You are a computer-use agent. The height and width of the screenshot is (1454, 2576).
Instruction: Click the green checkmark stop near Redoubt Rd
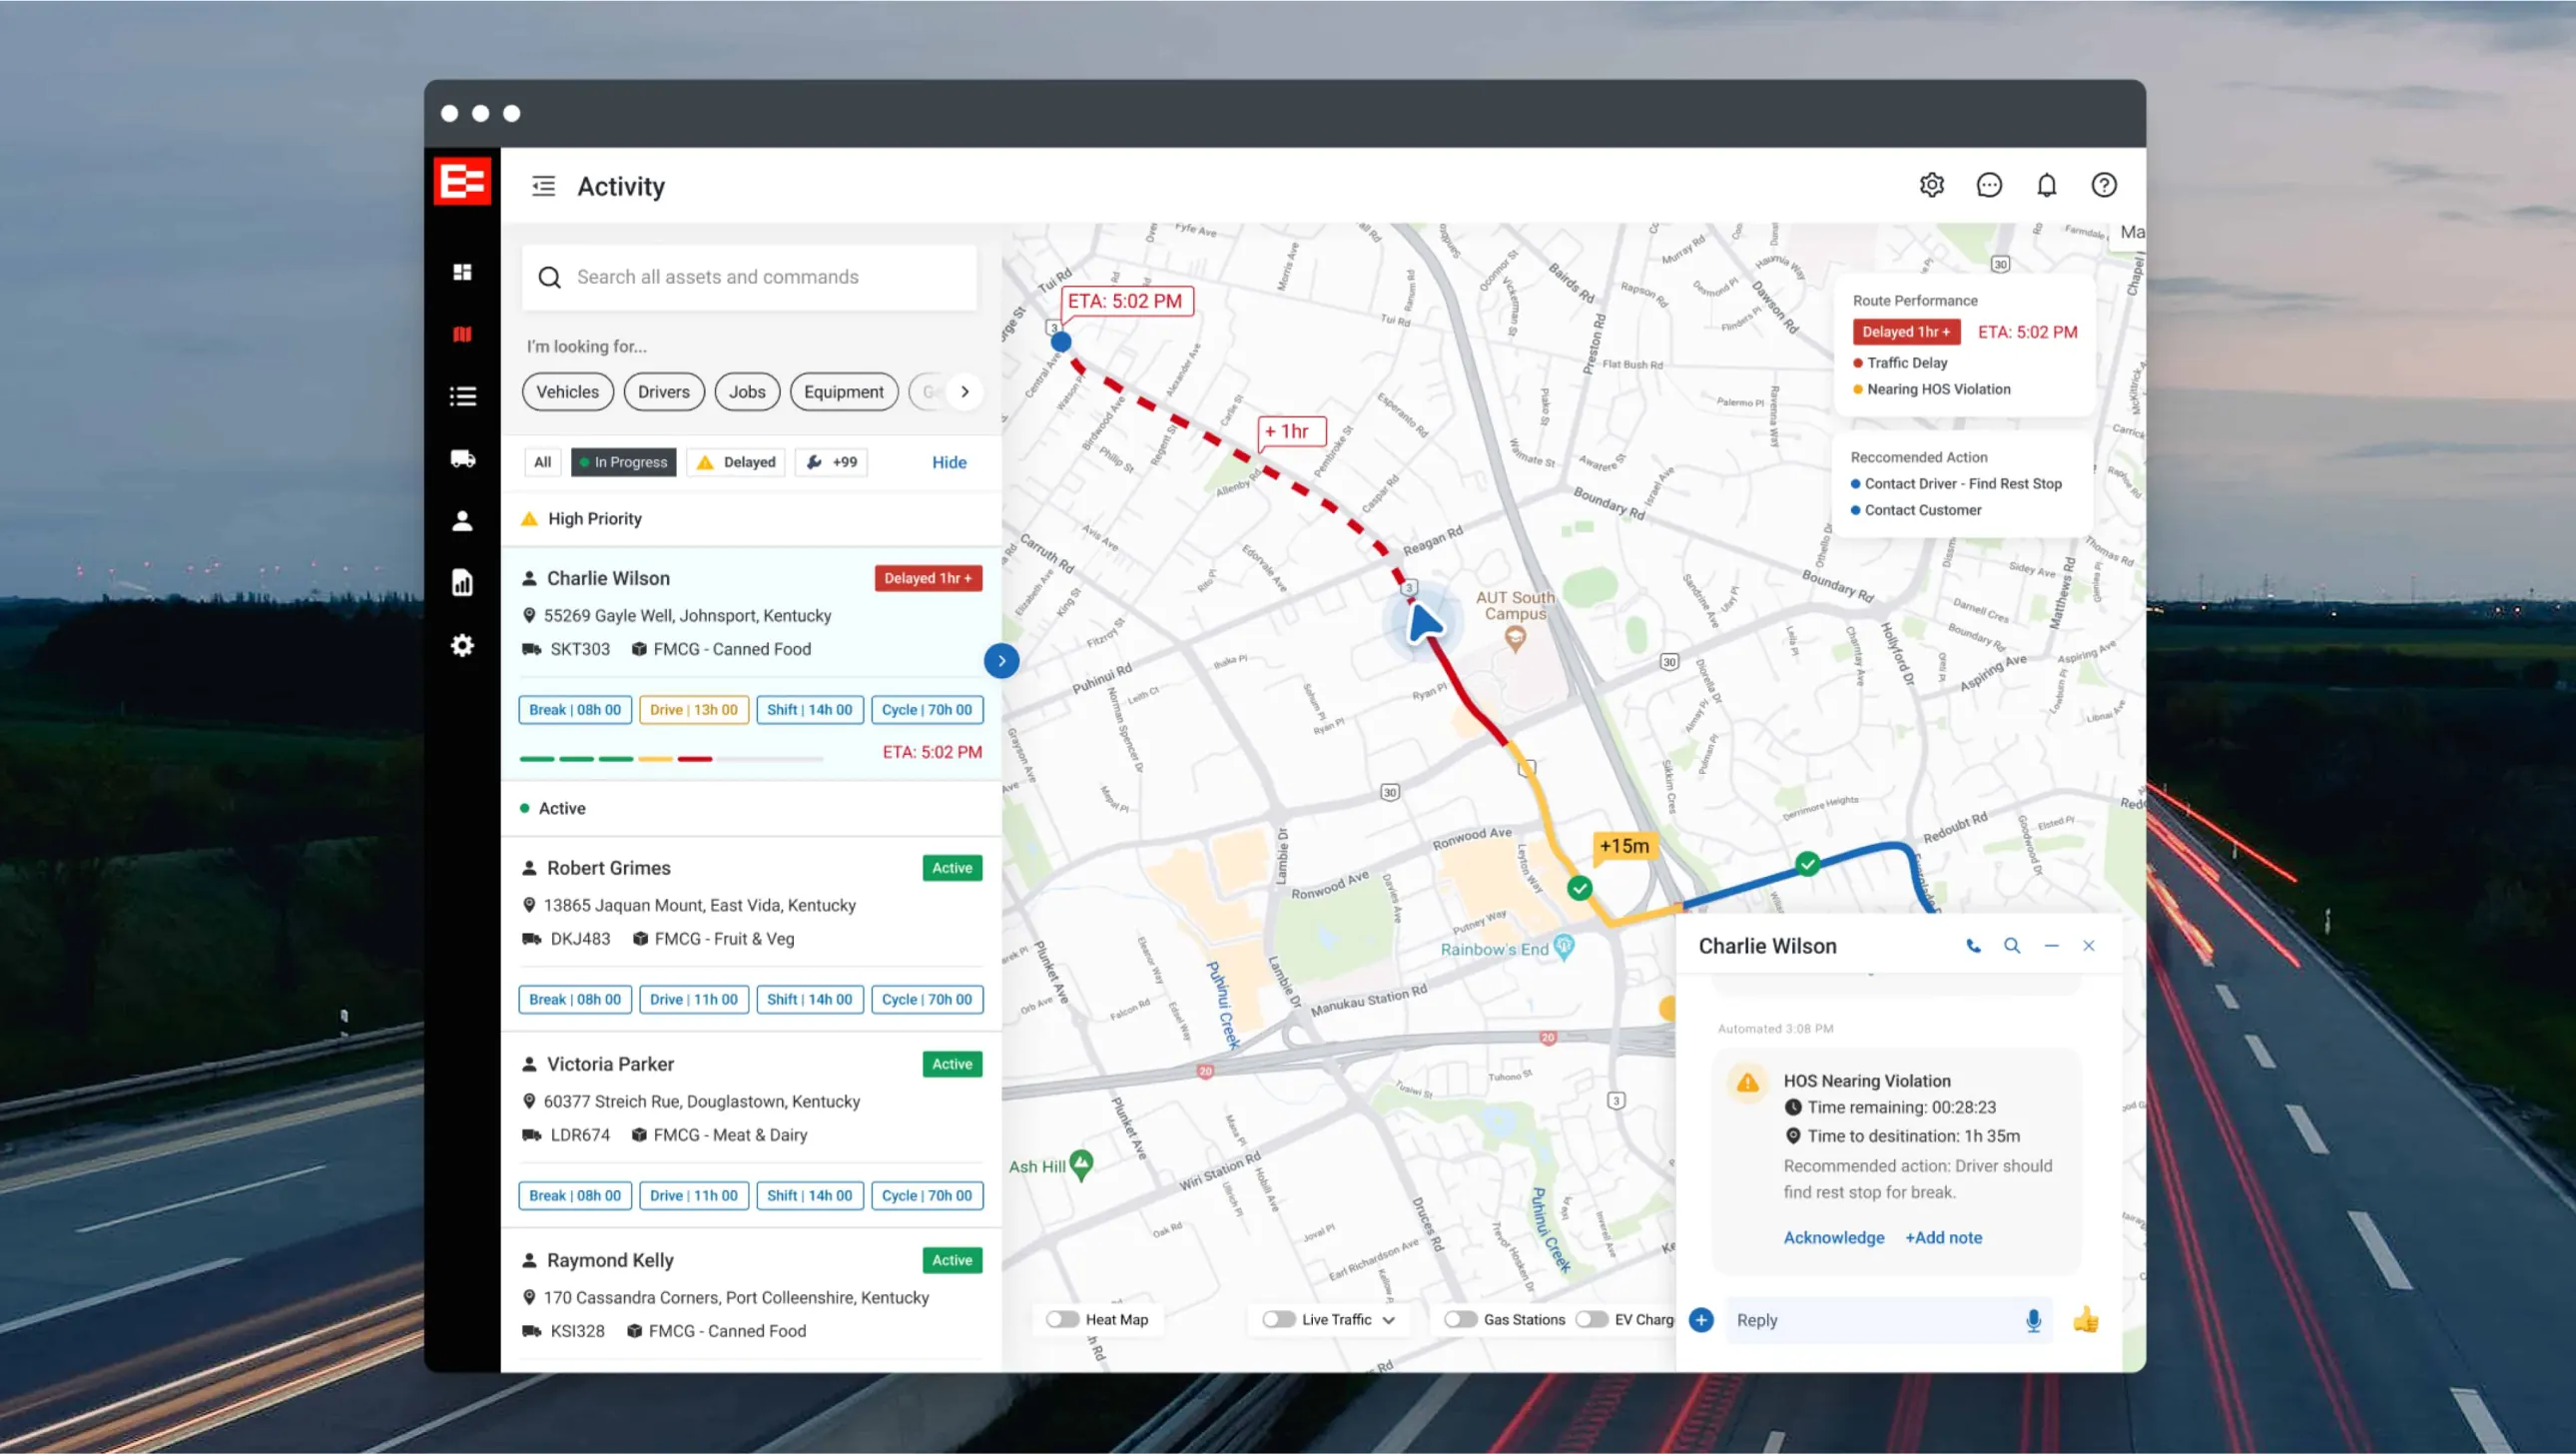[x=1807, y=864]
